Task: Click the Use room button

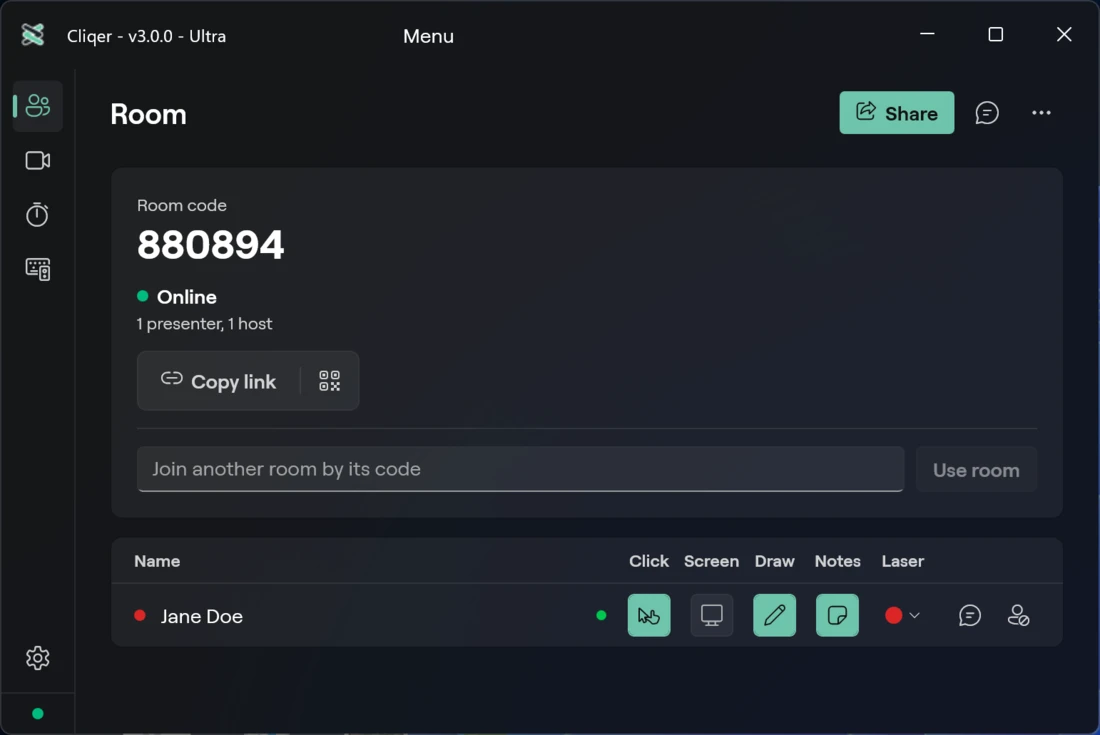Action: coord(976,470)
